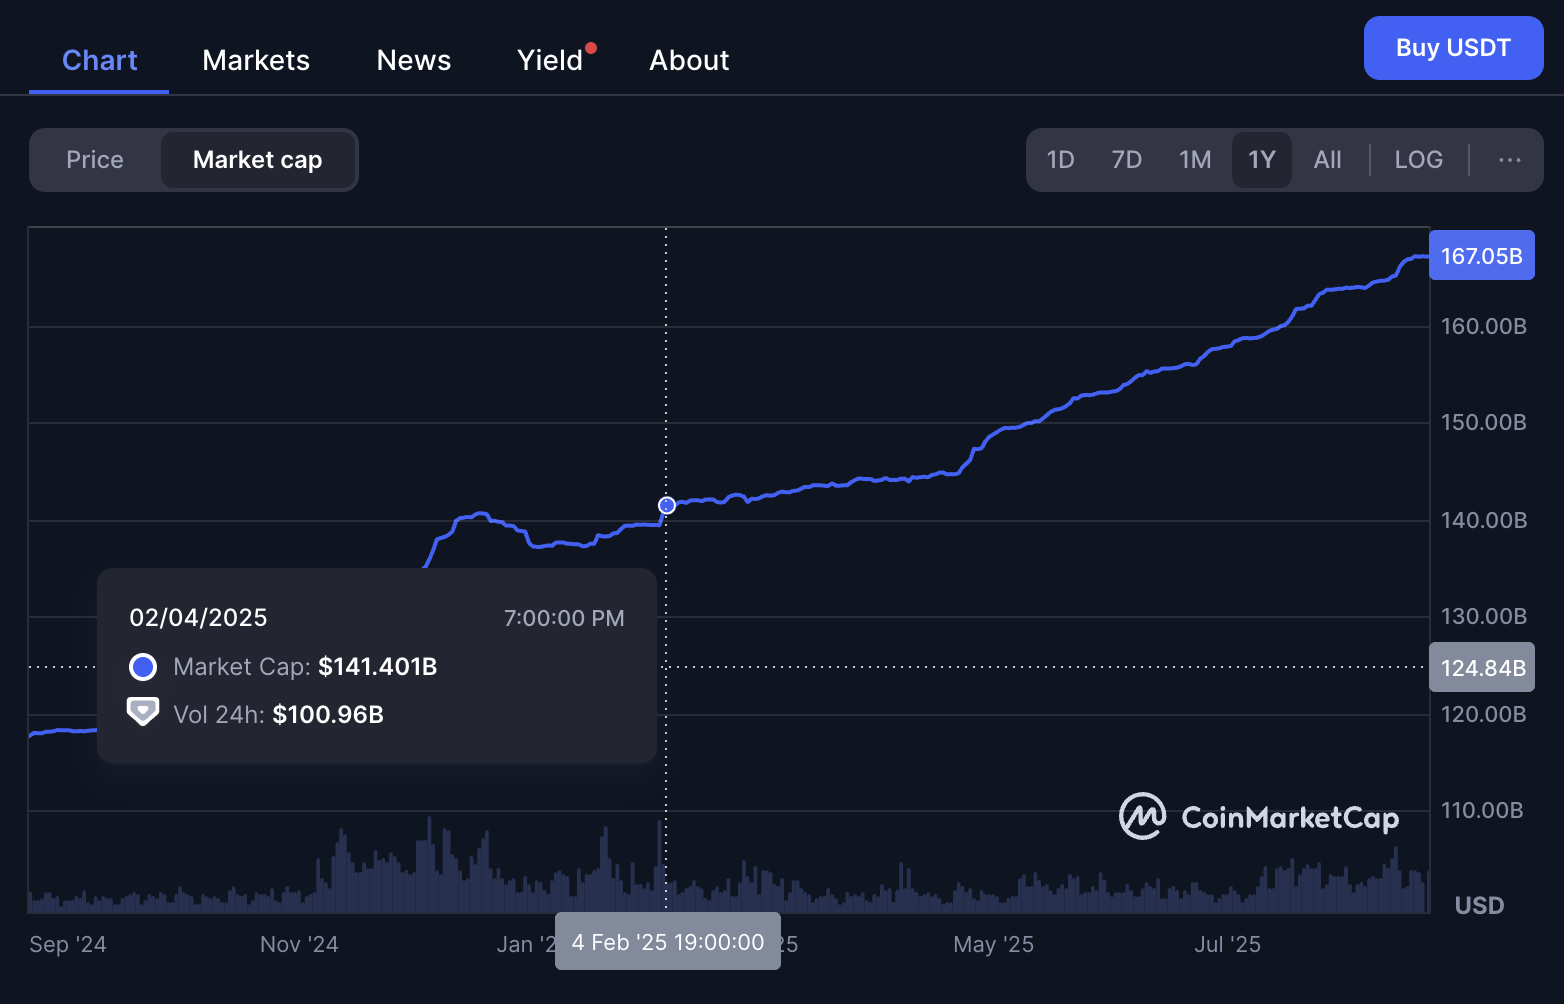The image size is (1564, 1004).
Task: Click the Buy USDT button
Action: coord(1453,48)
